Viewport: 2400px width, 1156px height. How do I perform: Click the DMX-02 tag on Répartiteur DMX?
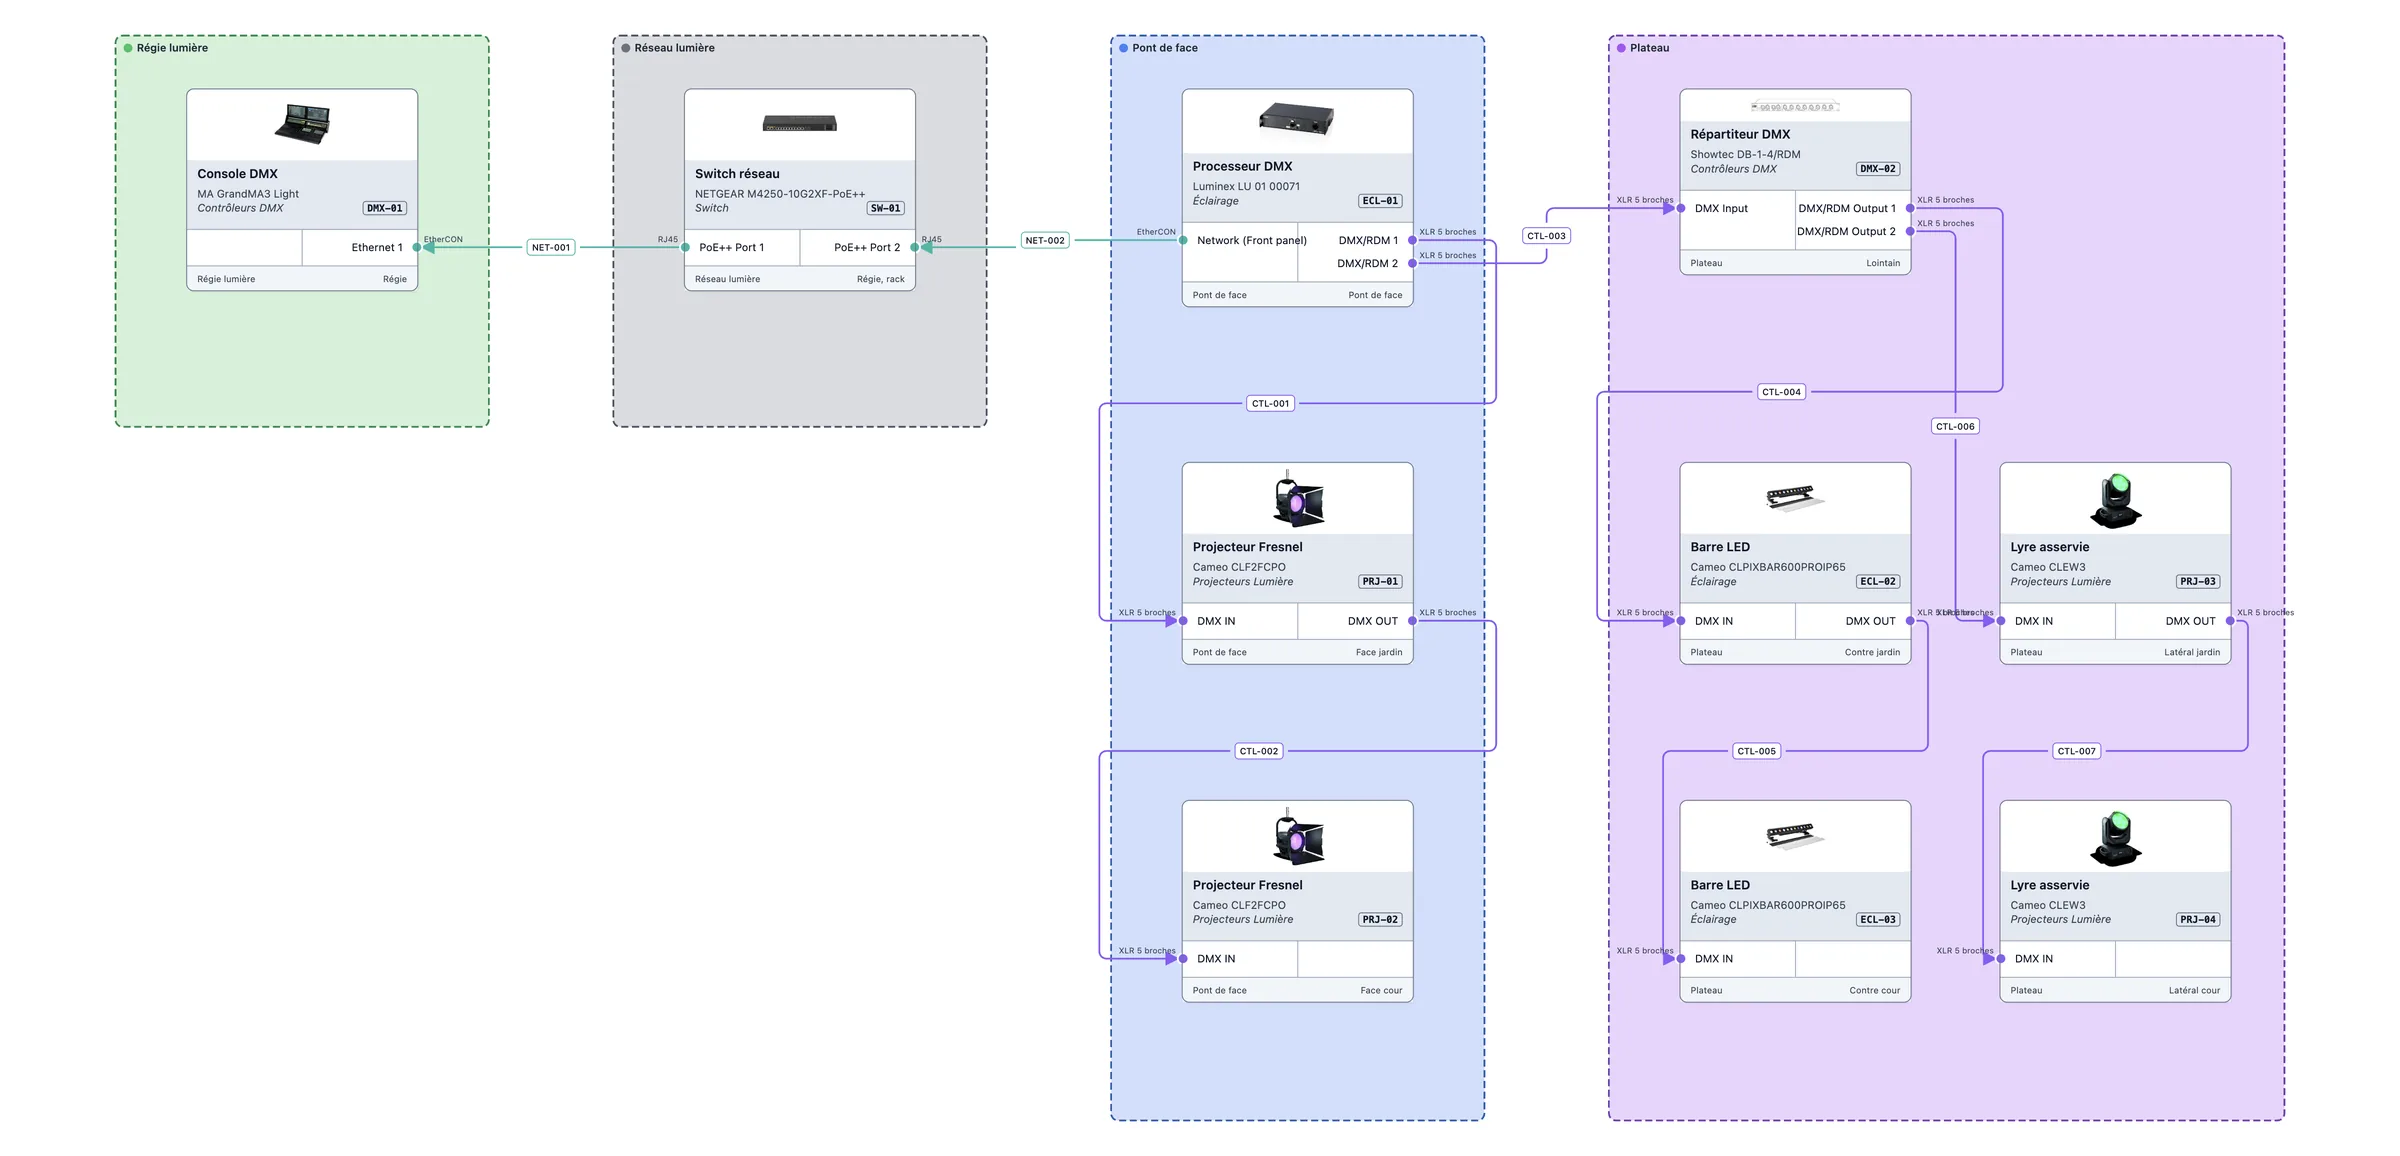(1878, 169)
